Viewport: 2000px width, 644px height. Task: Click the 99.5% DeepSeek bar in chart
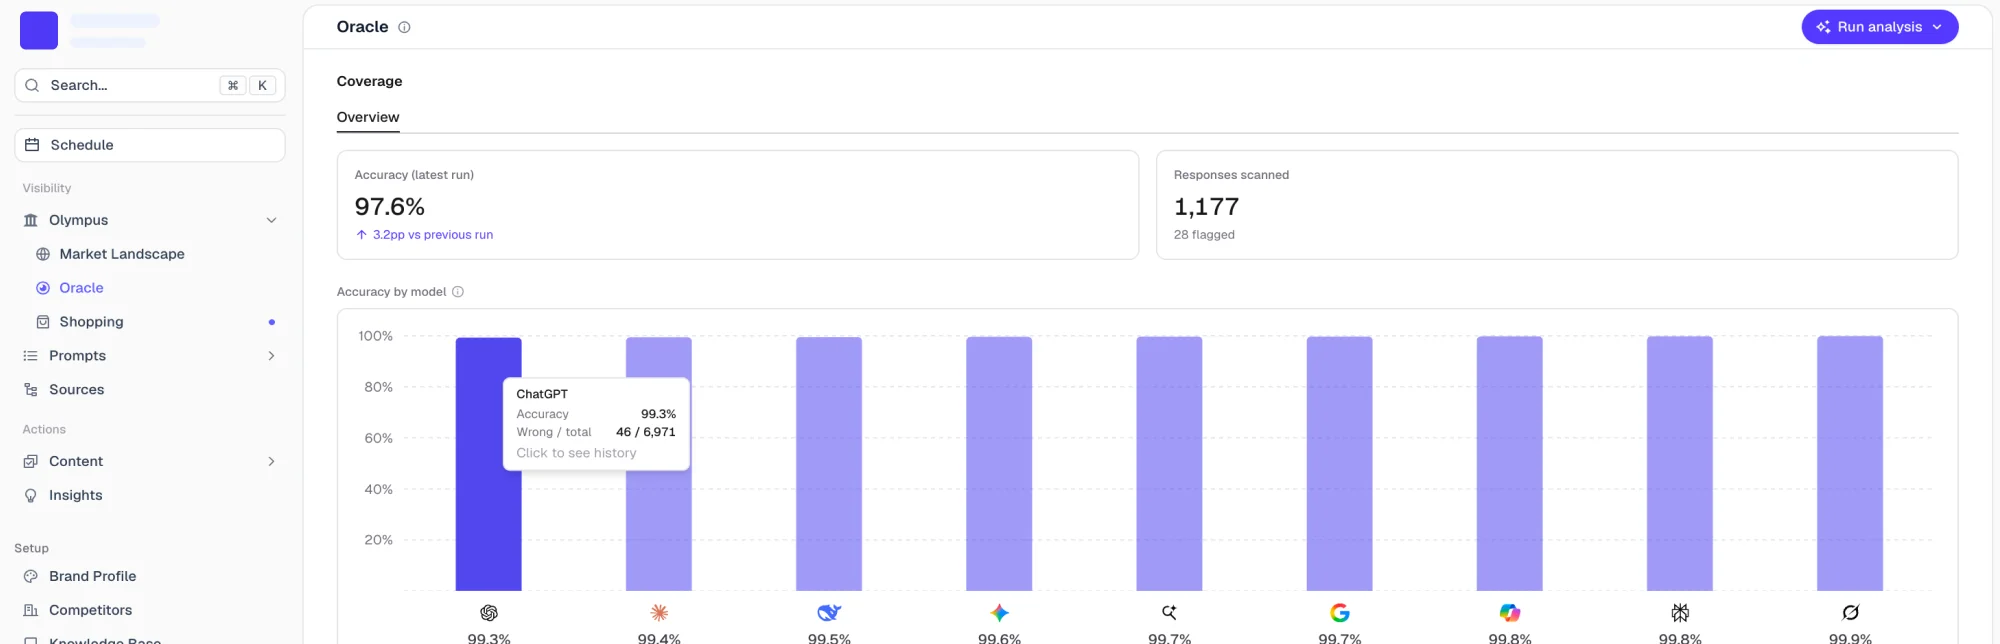click(829, 464)
